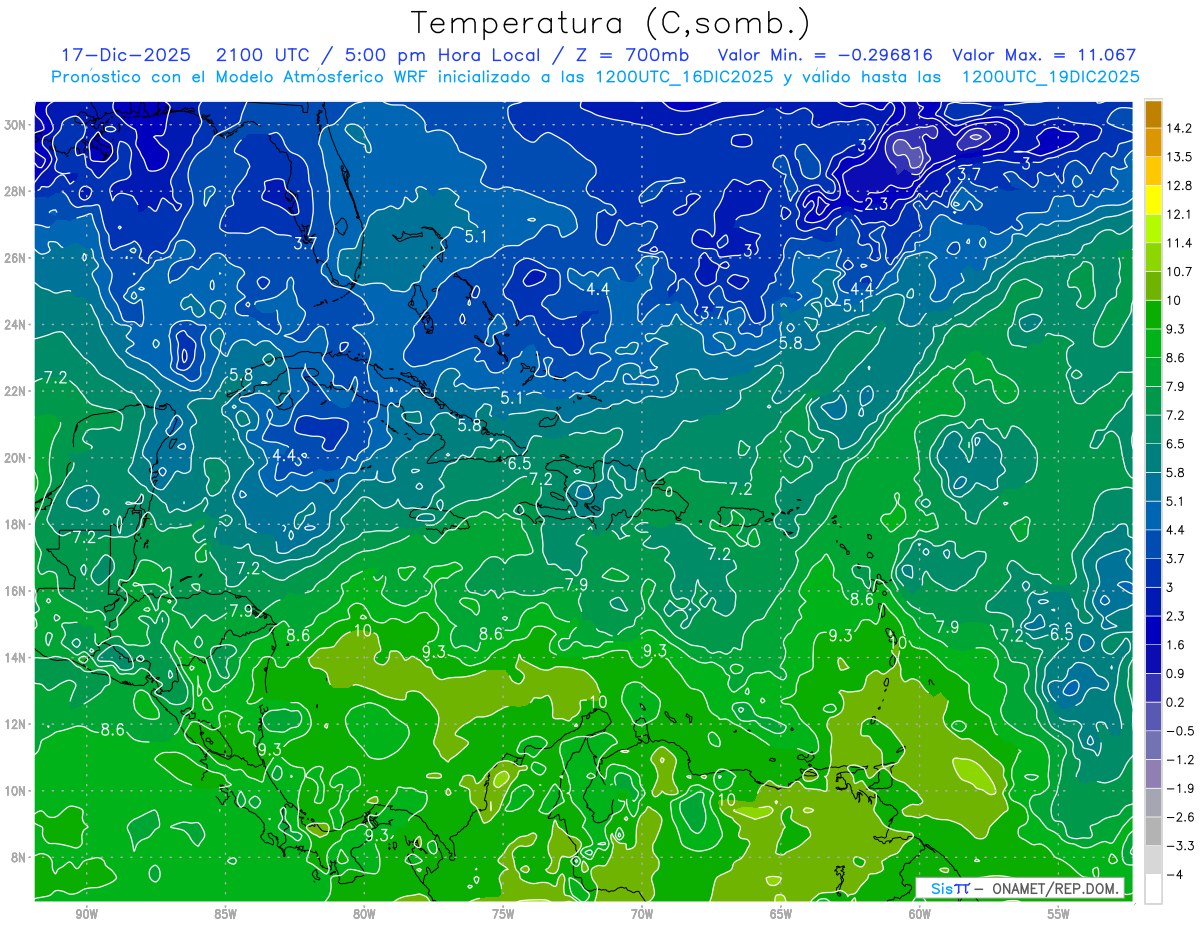The height and width of the screenshot is (927, 1200).
Task: Click the "22N" latitude axis label
Action: [15, 391]
